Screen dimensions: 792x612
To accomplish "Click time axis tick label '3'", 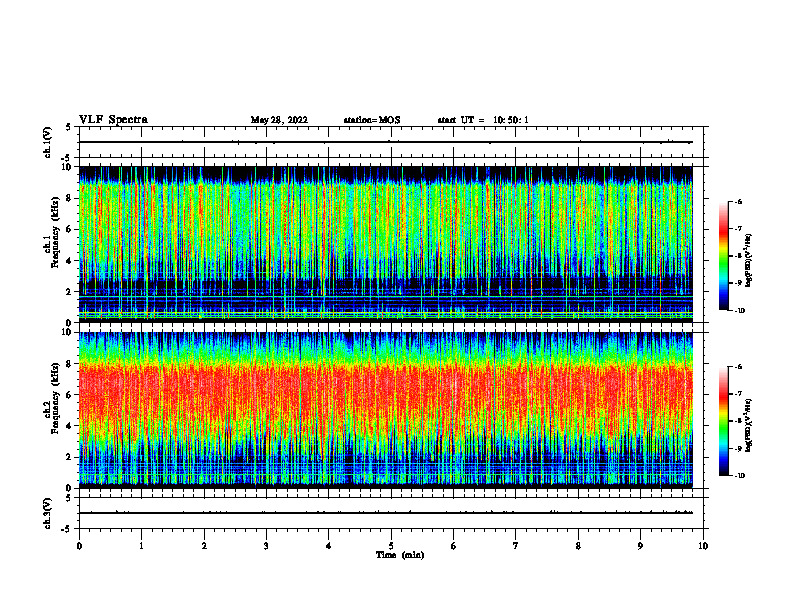I will (266, 546).
